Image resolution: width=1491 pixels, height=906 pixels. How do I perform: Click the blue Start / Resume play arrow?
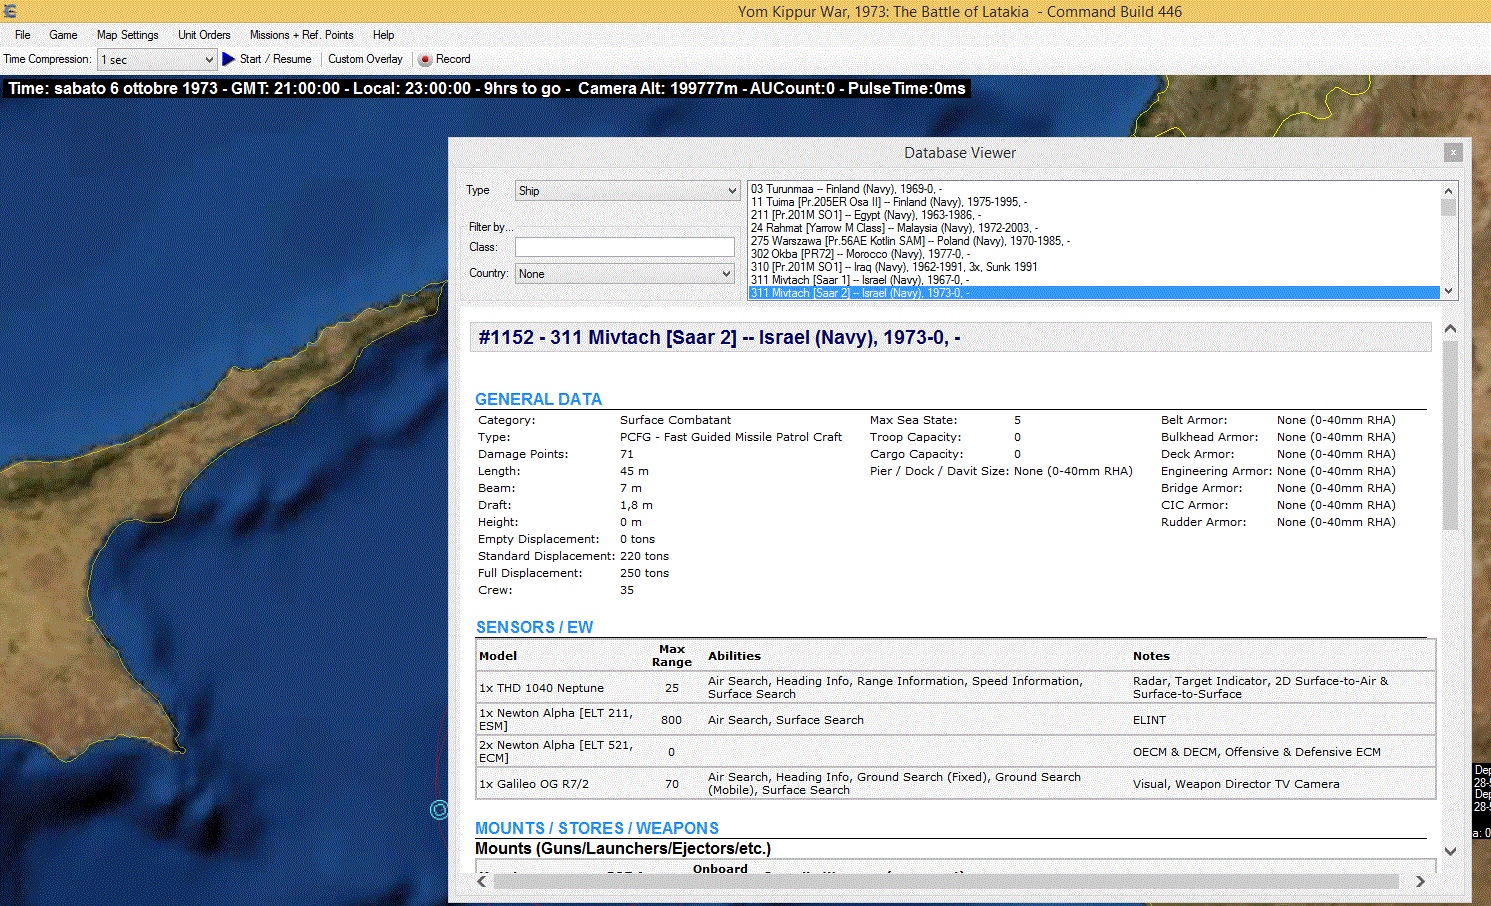click(x=228, y=59)
